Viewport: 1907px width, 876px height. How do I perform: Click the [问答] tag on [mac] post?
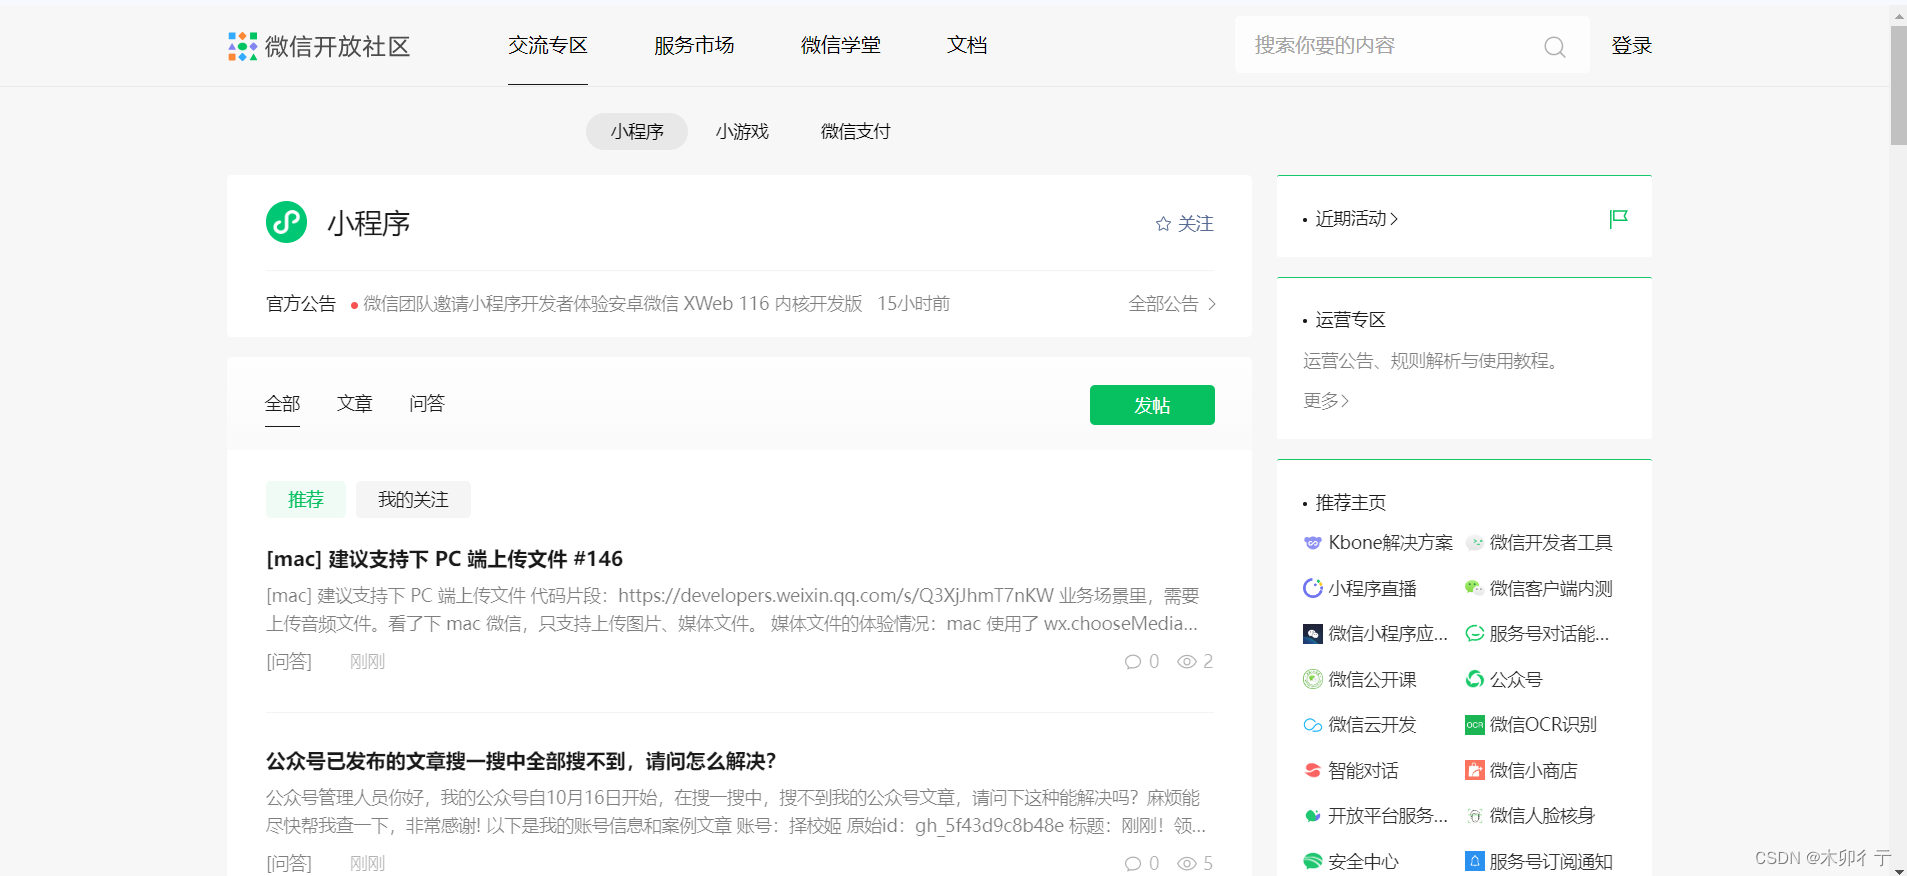click(289, 662)
